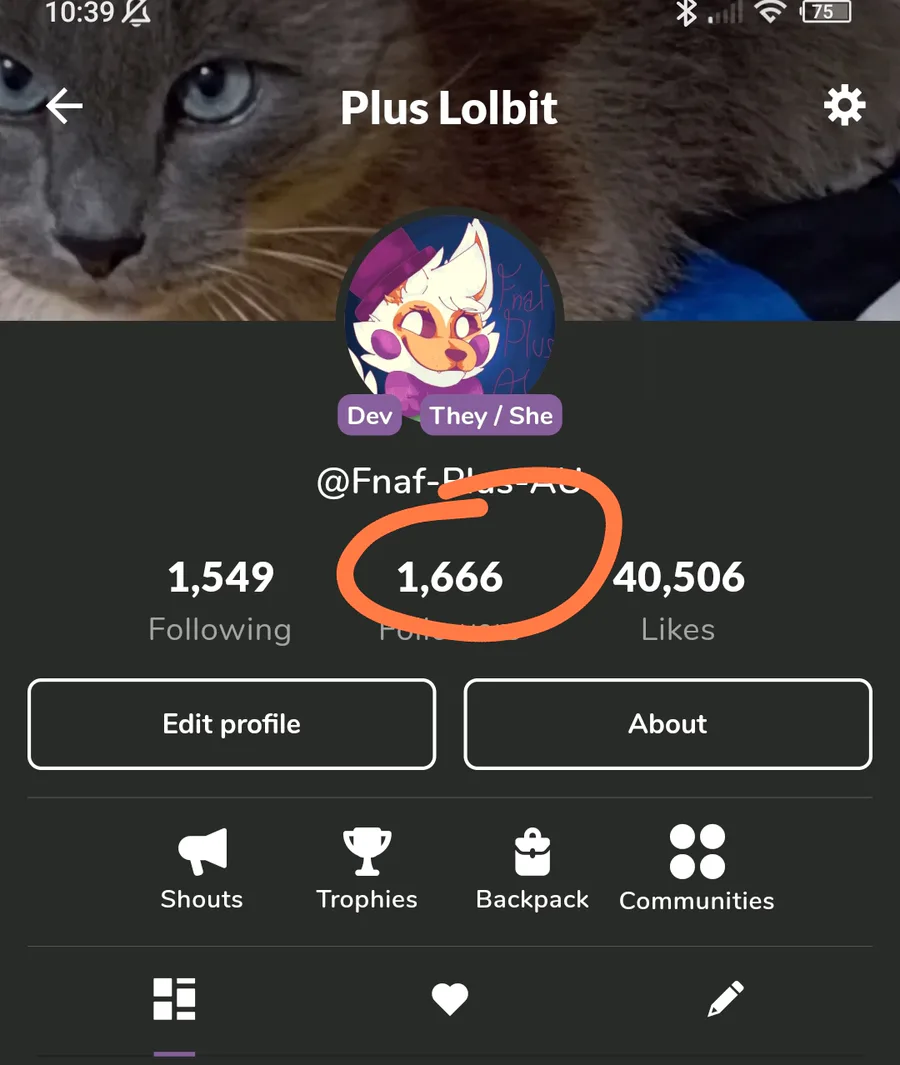Tap the muted notification bell in status bar

click(136, 12)
